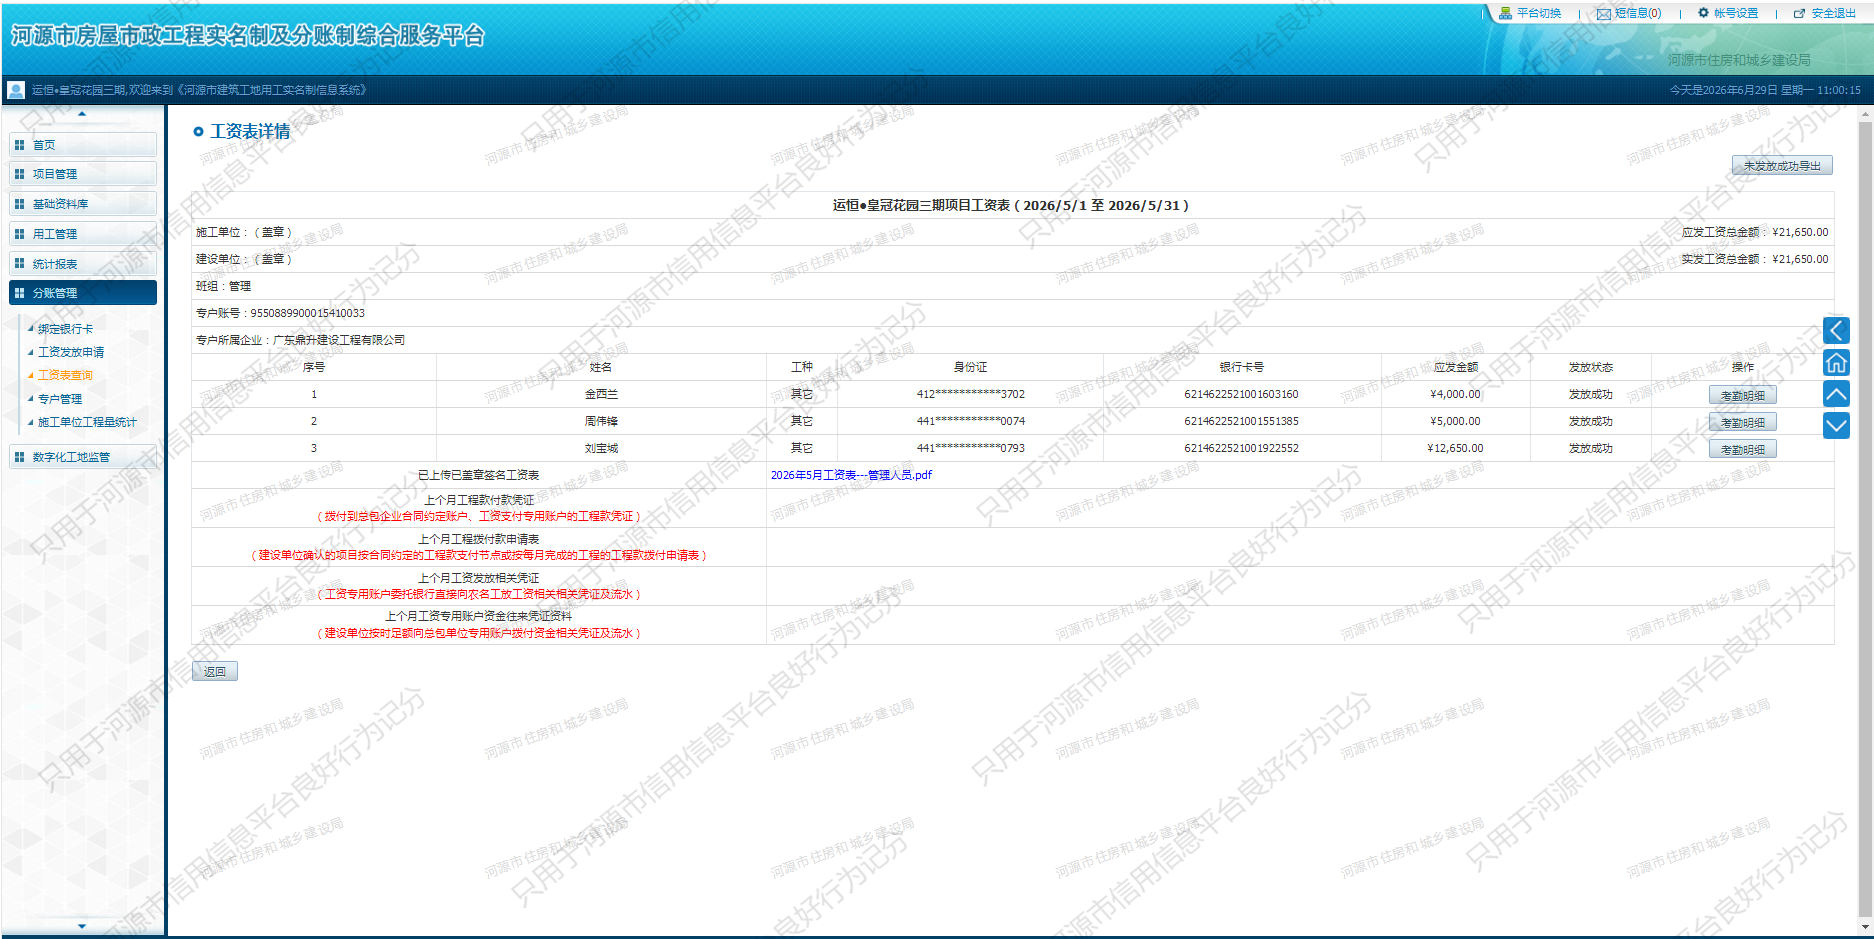
Task: Click the floating home icon button
Action: pyautogui.click(x=1836, y=362)
